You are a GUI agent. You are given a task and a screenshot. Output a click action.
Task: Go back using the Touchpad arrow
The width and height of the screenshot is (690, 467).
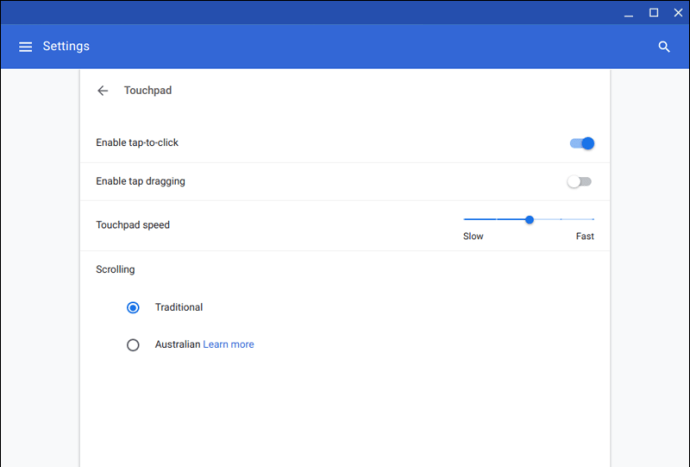point(103,91)
